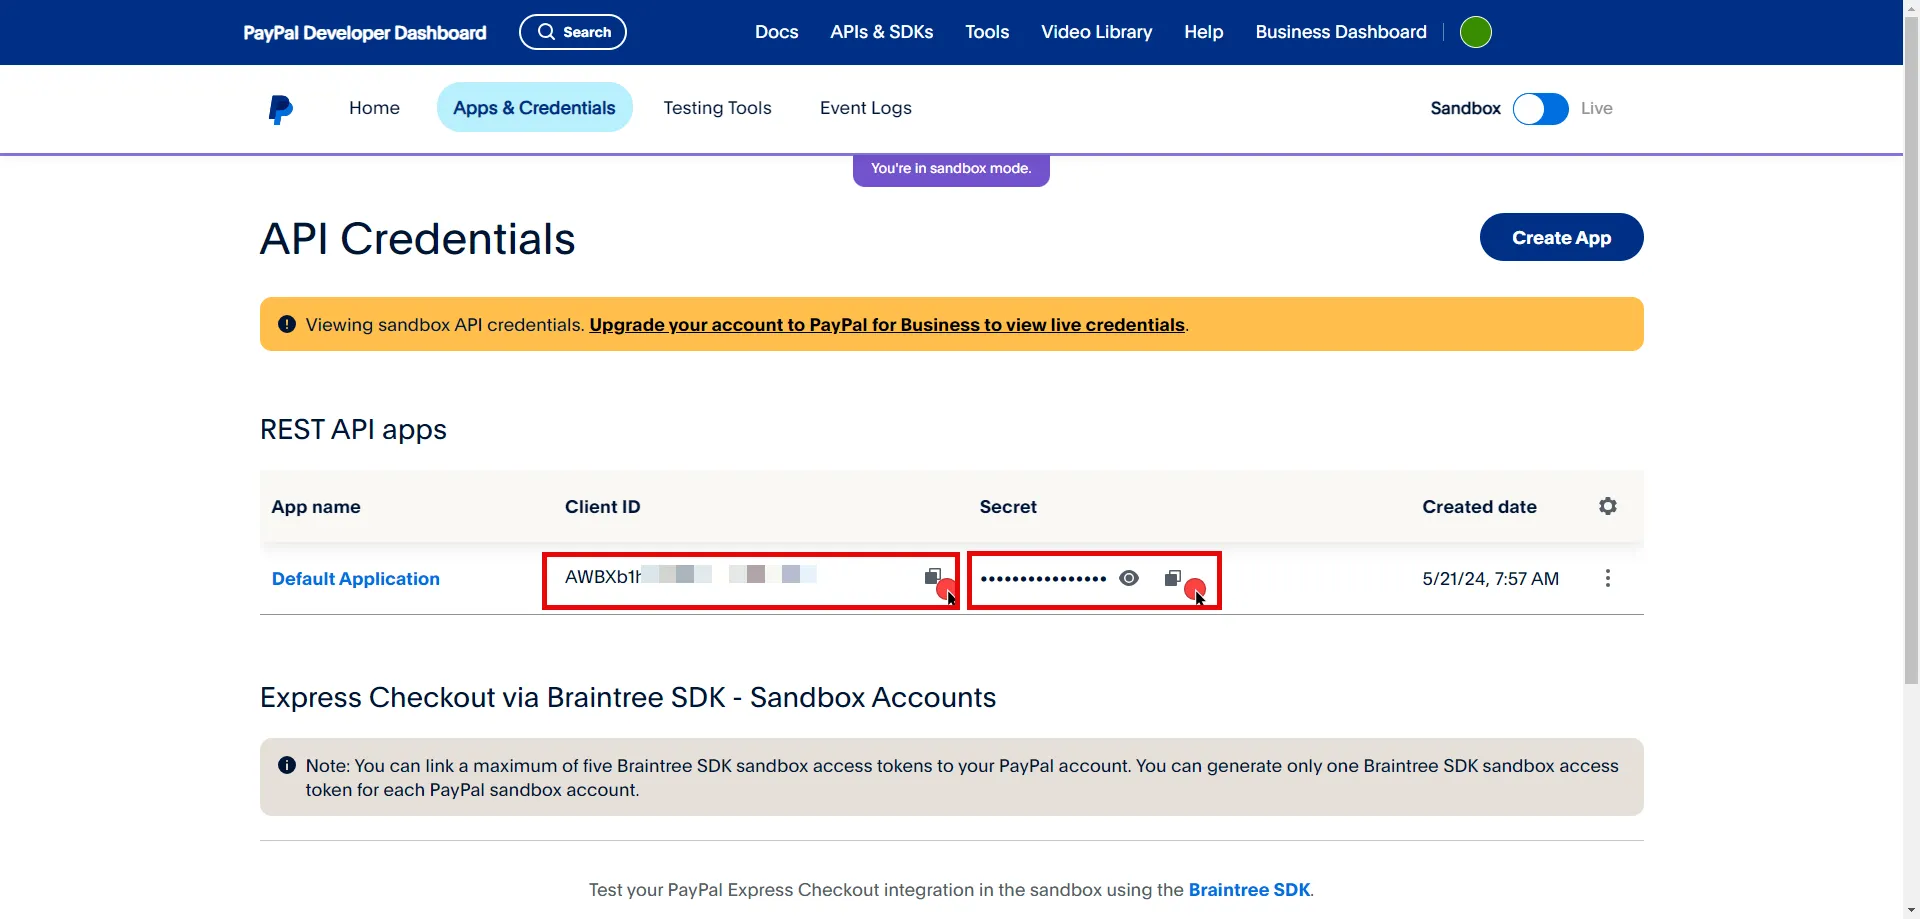Click the warning icon in the sandbox credentials banner
The height and width of the screenshot is (919, 1920).
(x=287, y=324)
